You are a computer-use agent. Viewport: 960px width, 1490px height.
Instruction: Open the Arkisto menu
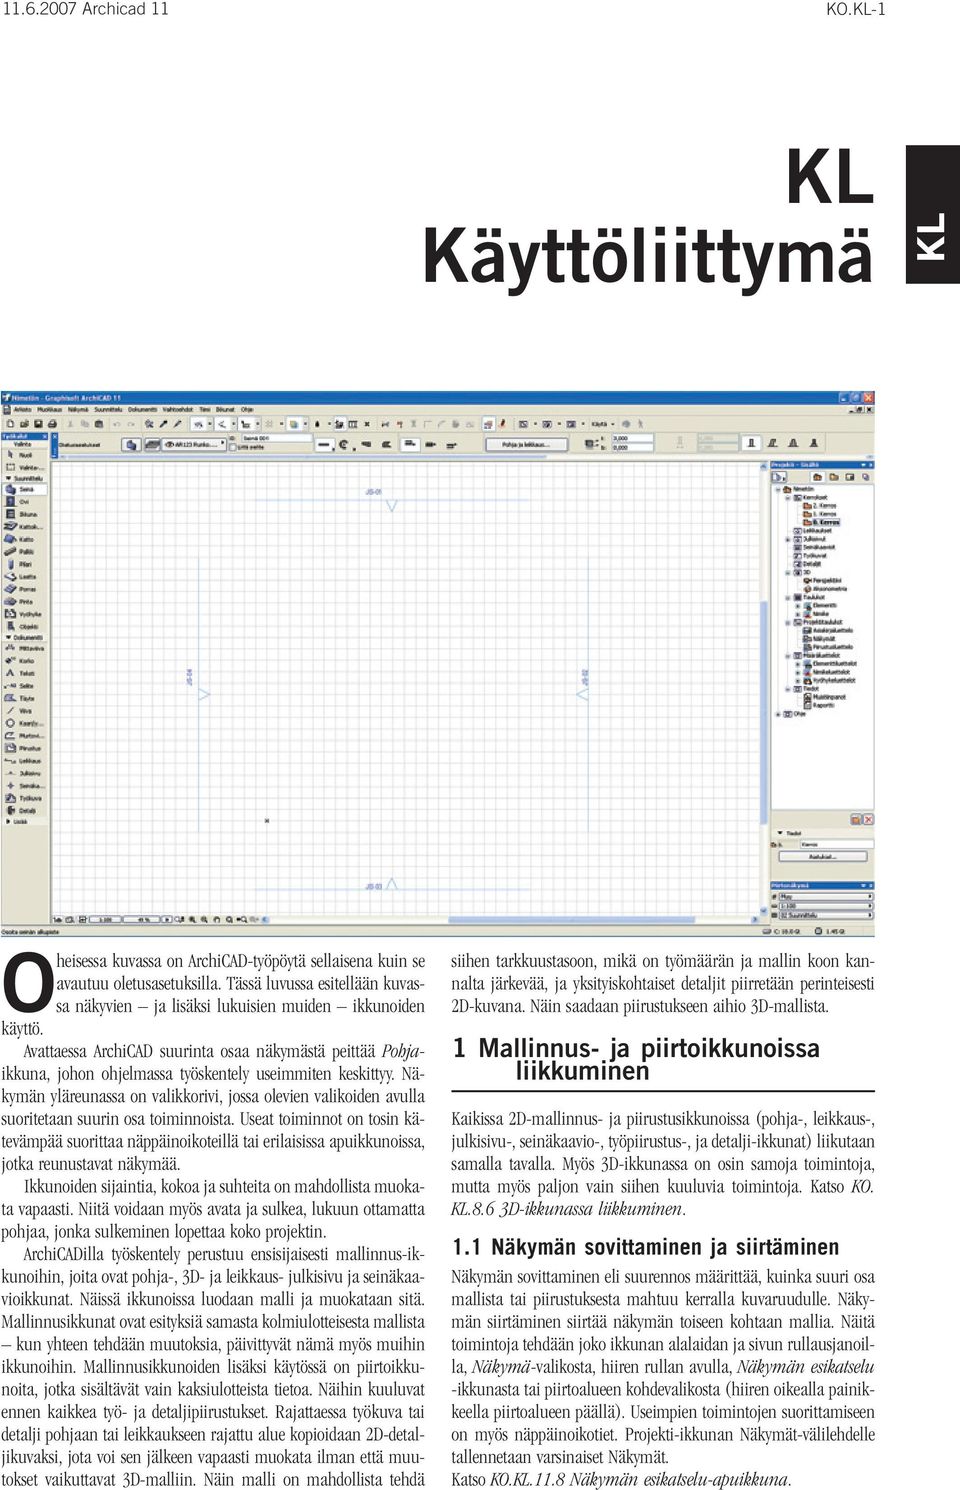[x=22, y=409]
